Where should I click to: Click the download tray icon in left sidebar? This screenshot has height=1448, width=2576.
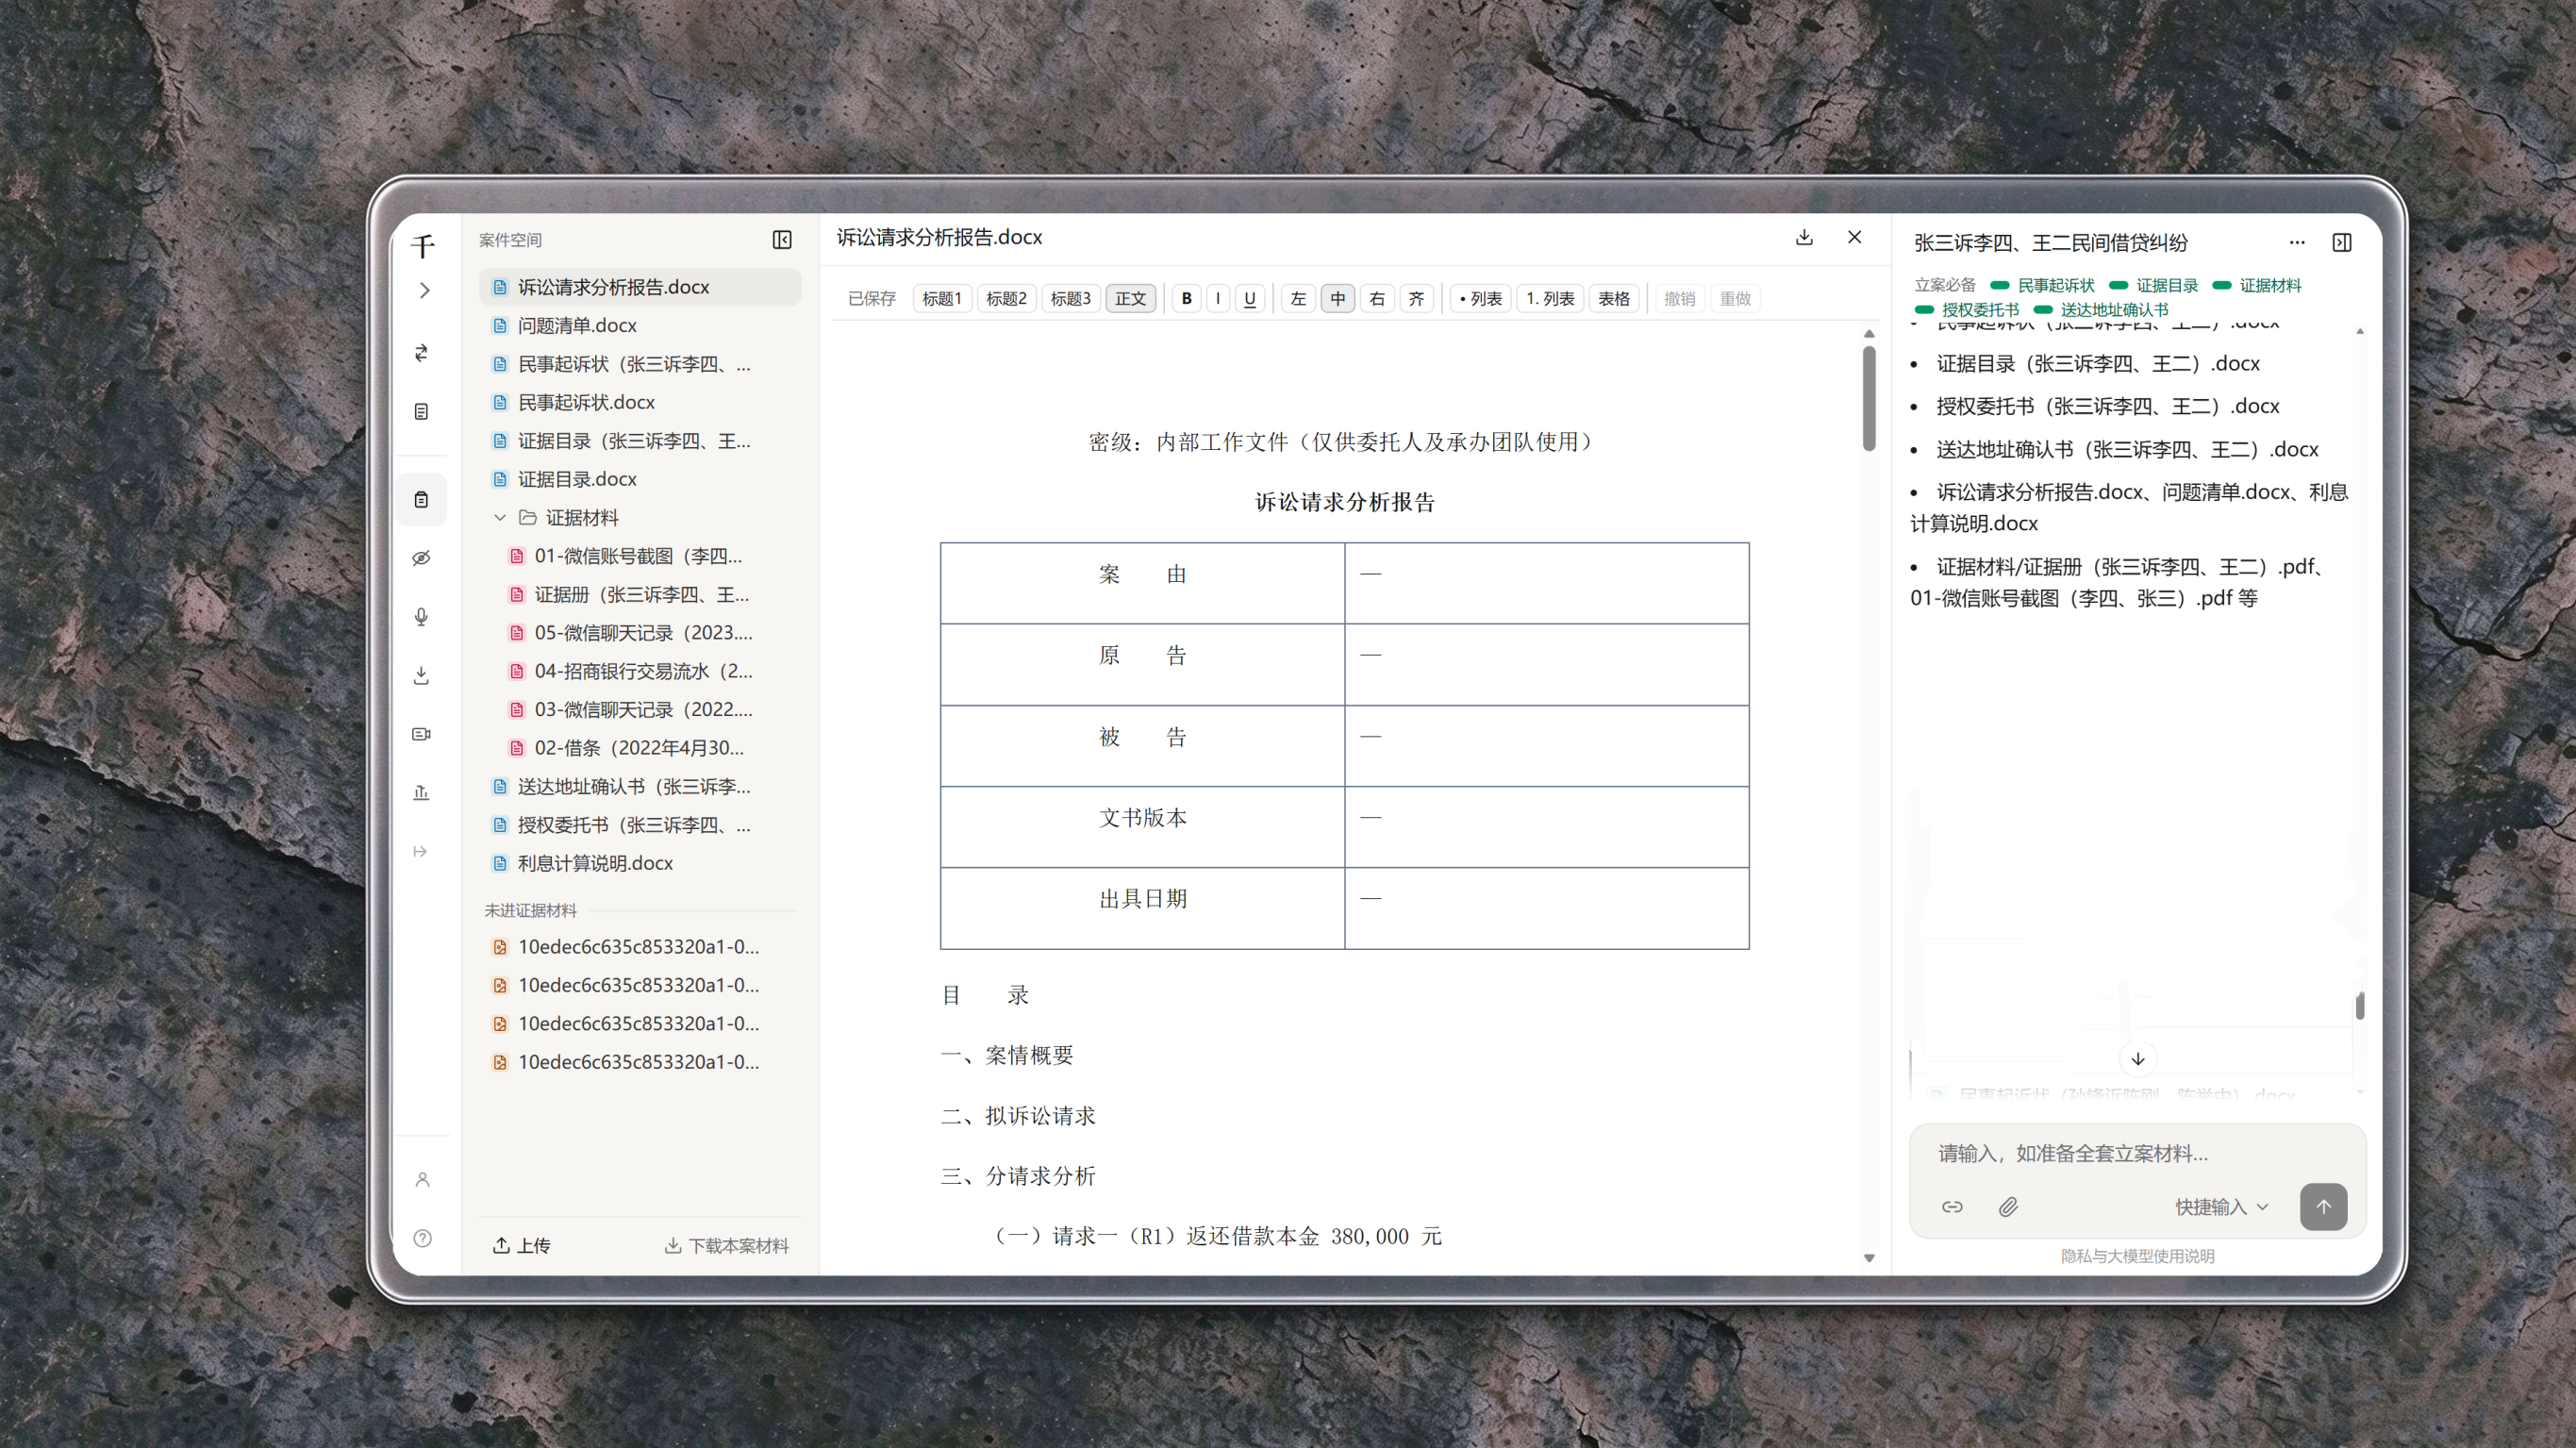tap(422, 675)
